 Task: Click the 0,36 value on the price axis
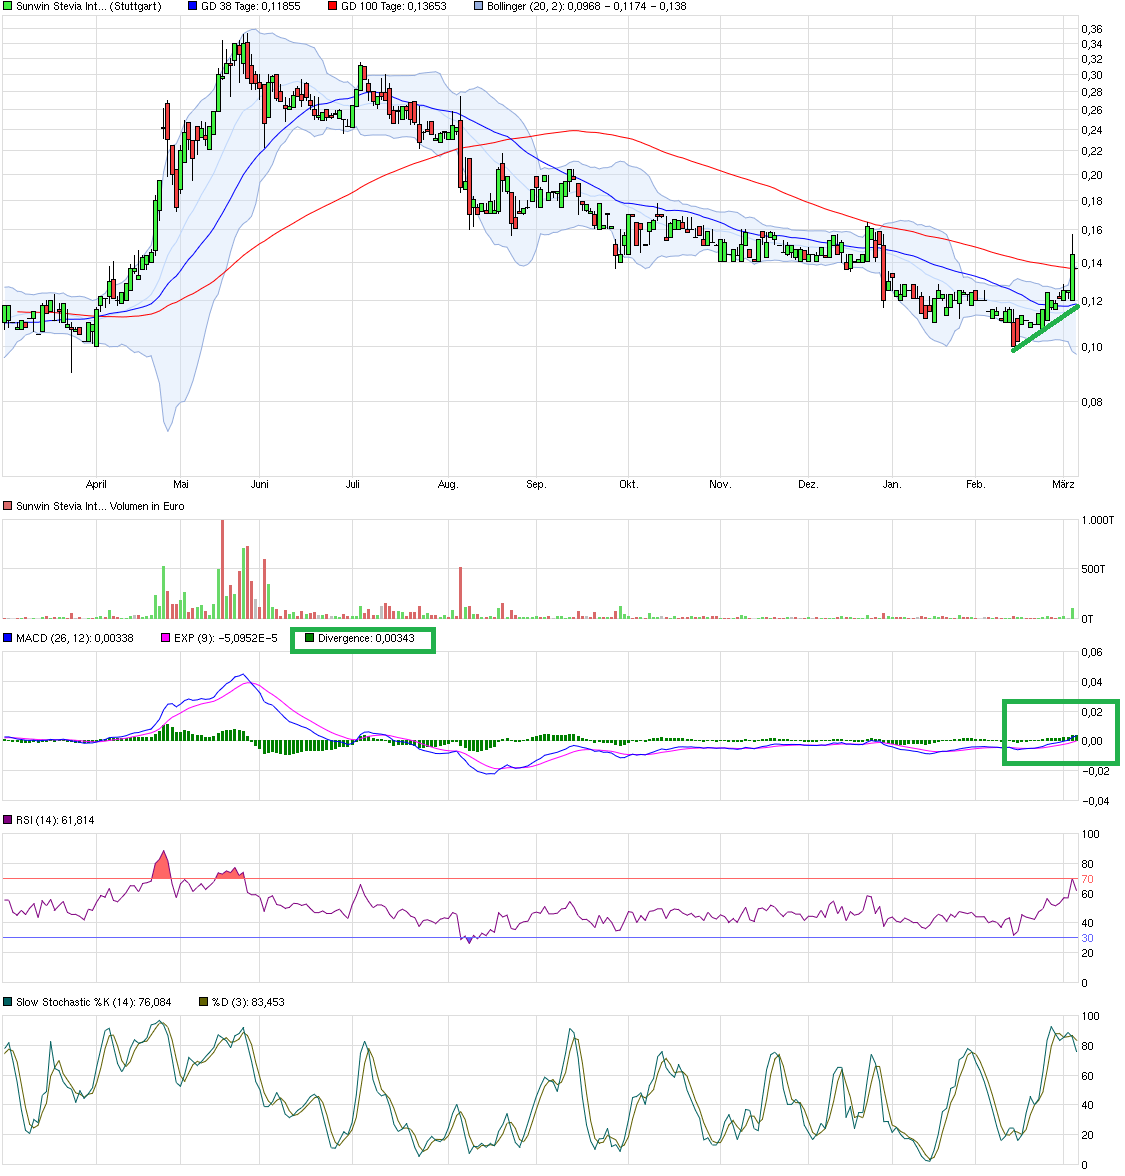point(1092,29)
